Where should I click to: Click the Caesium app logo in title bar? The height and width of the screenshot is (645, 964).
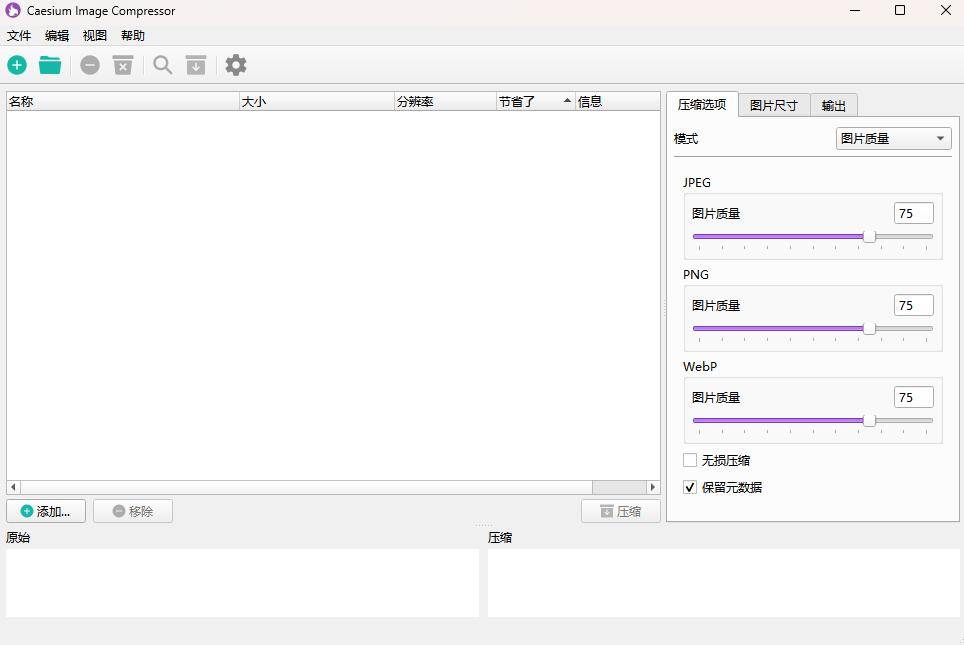(12, 10)
